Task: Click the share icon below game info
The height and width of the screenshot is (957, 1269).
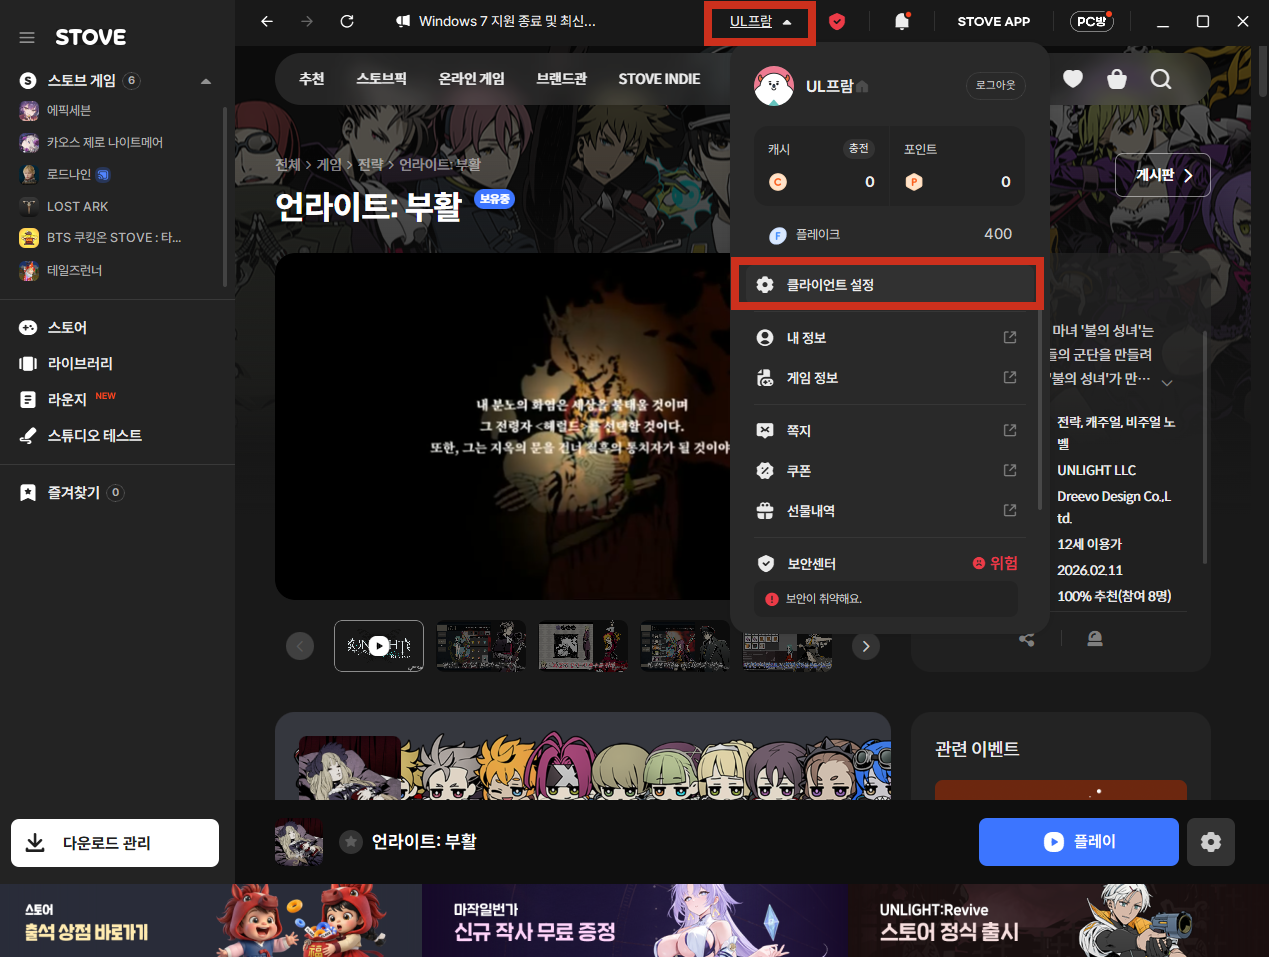Action: [1027, 639]
